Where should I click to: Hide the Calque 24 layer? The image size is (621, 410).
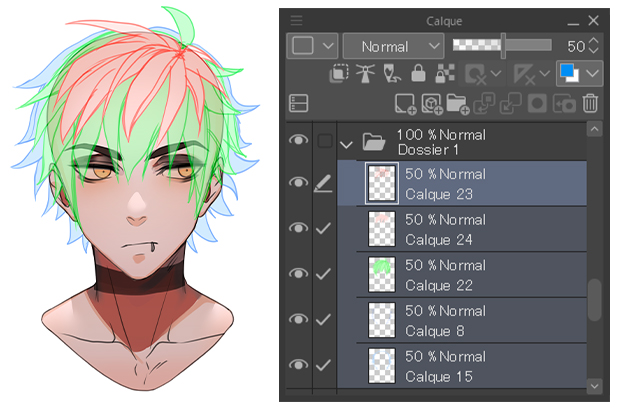tap(298, 228)
